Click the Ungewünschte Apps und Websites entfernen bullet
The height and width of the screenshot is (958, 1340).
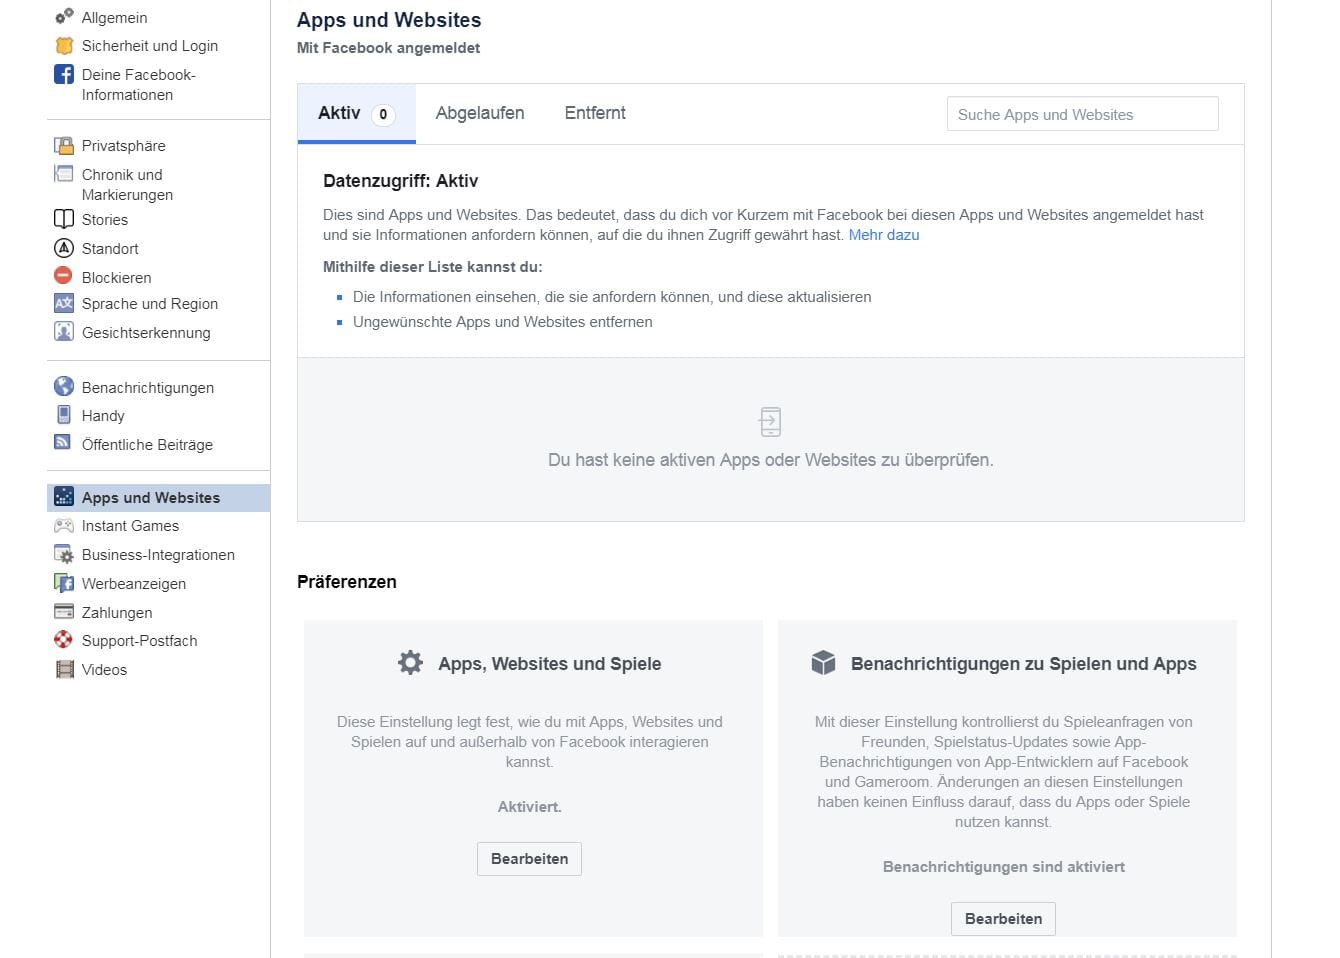click(x=502, y=322)
